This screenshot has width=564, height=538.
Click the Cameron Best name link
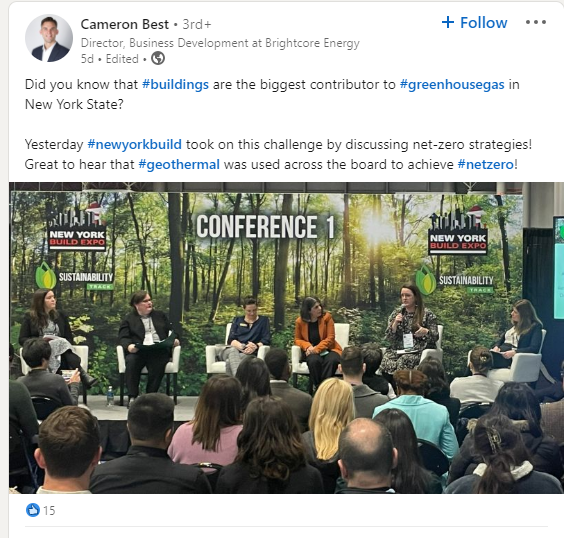[x=124, y=24]
